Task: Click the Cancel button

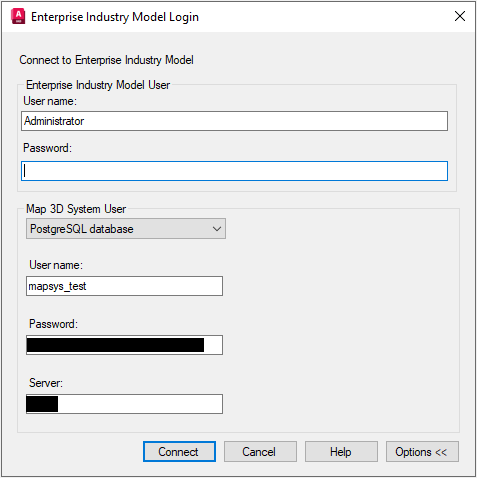Action: coord(260,452)
